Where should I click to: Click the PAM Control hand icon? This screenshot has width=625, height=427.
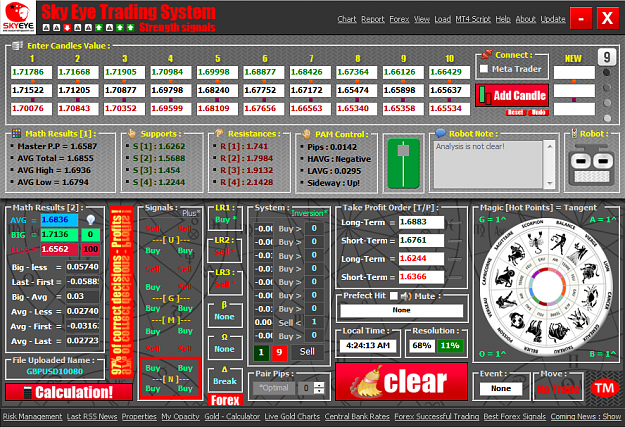coord(306,134)
